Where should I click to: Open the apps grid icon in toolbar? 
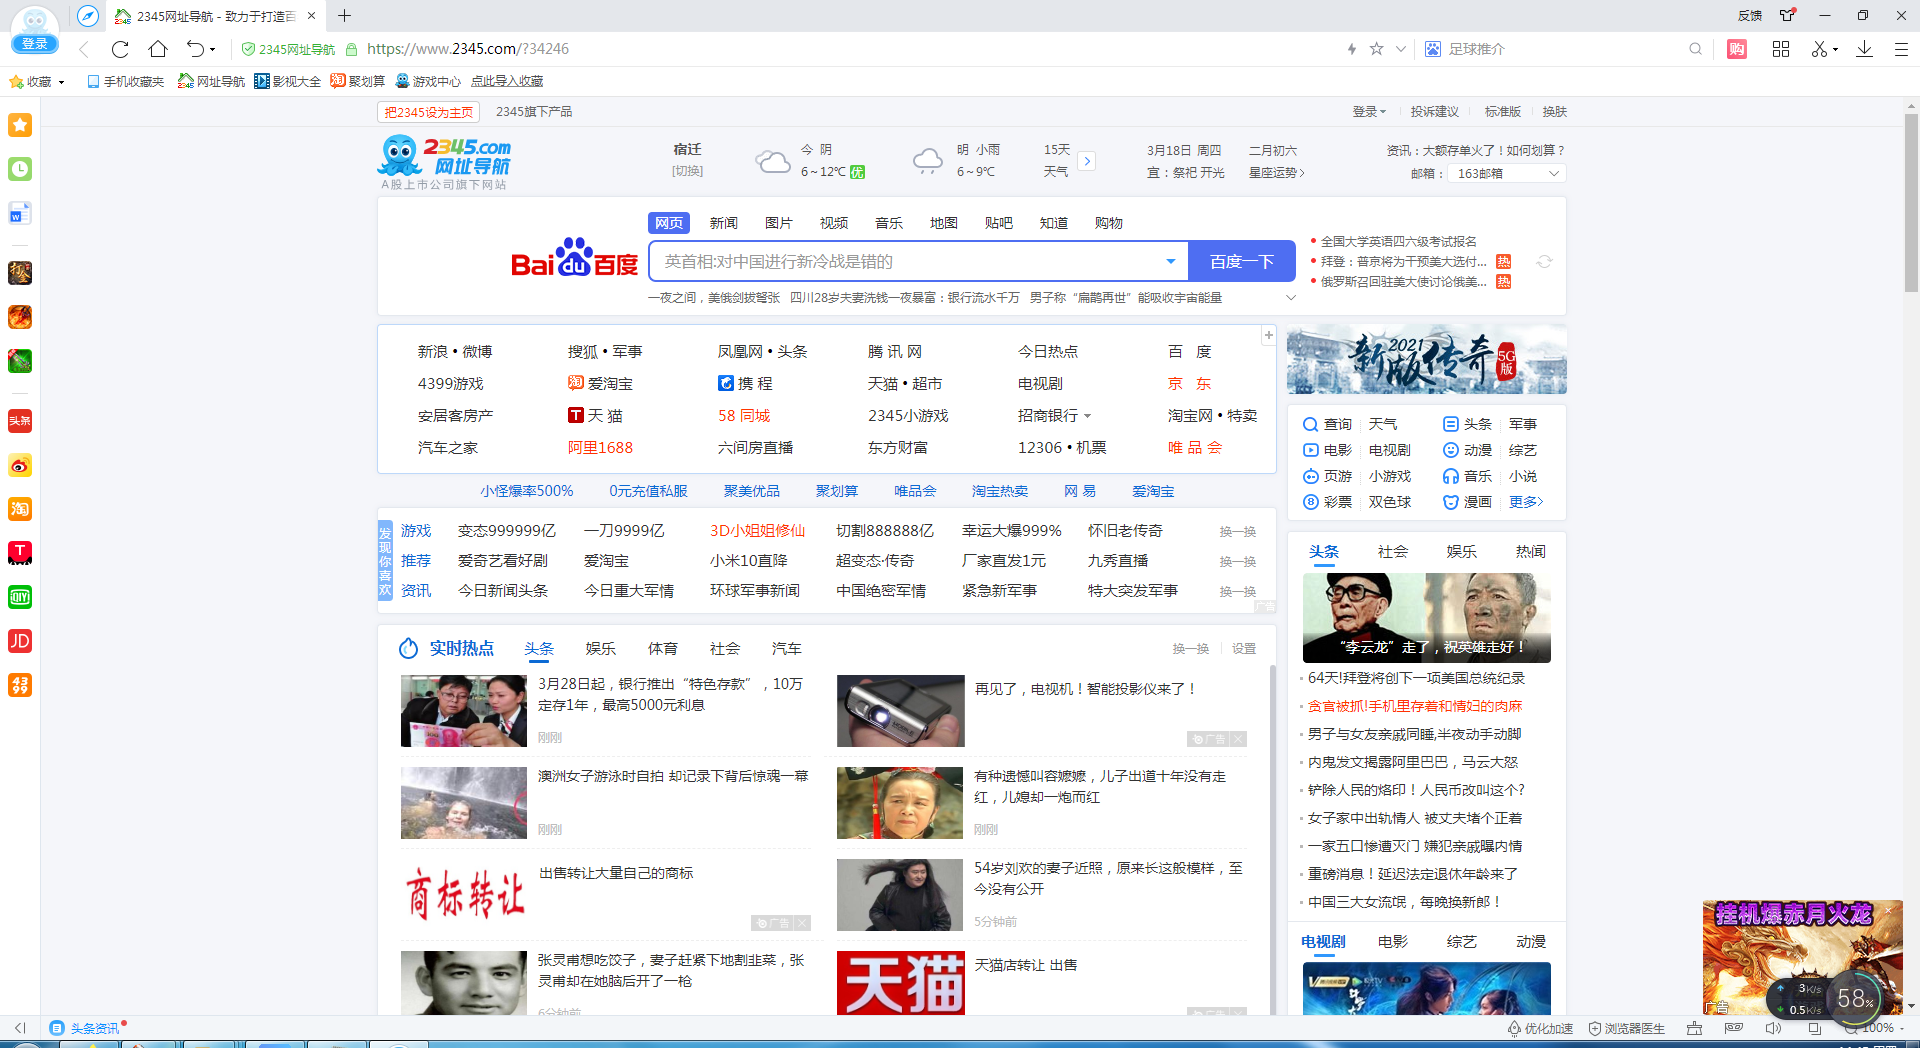[1780, 49]
